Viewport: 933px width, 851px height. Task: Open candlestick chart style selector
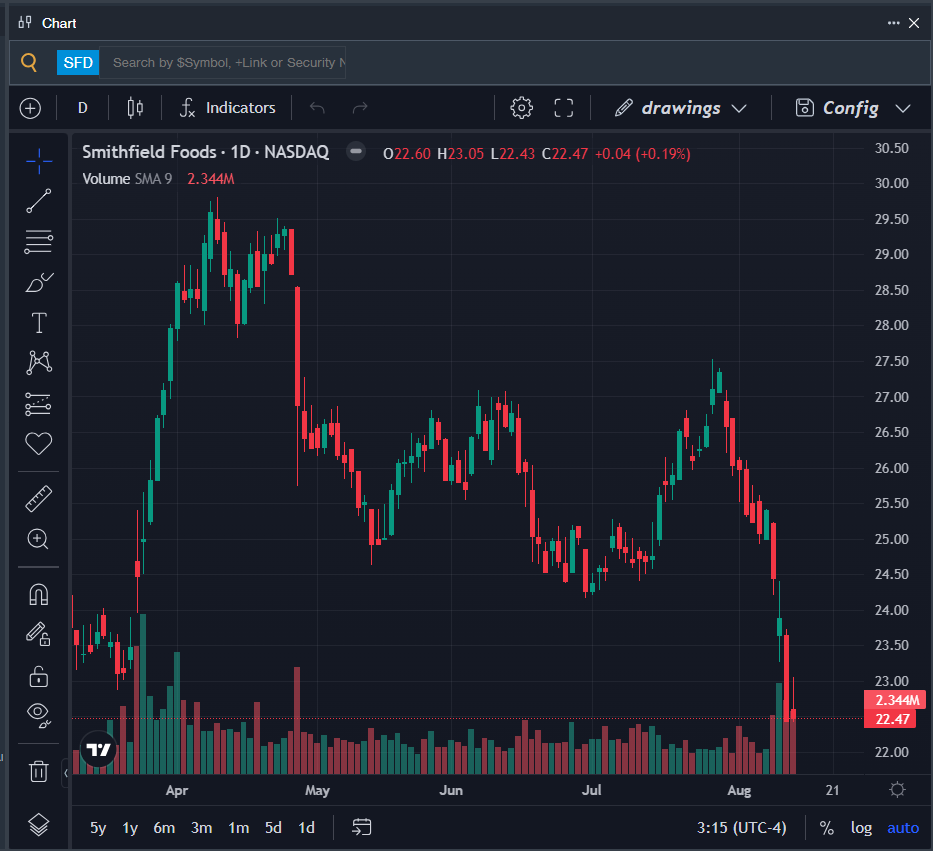135,108
